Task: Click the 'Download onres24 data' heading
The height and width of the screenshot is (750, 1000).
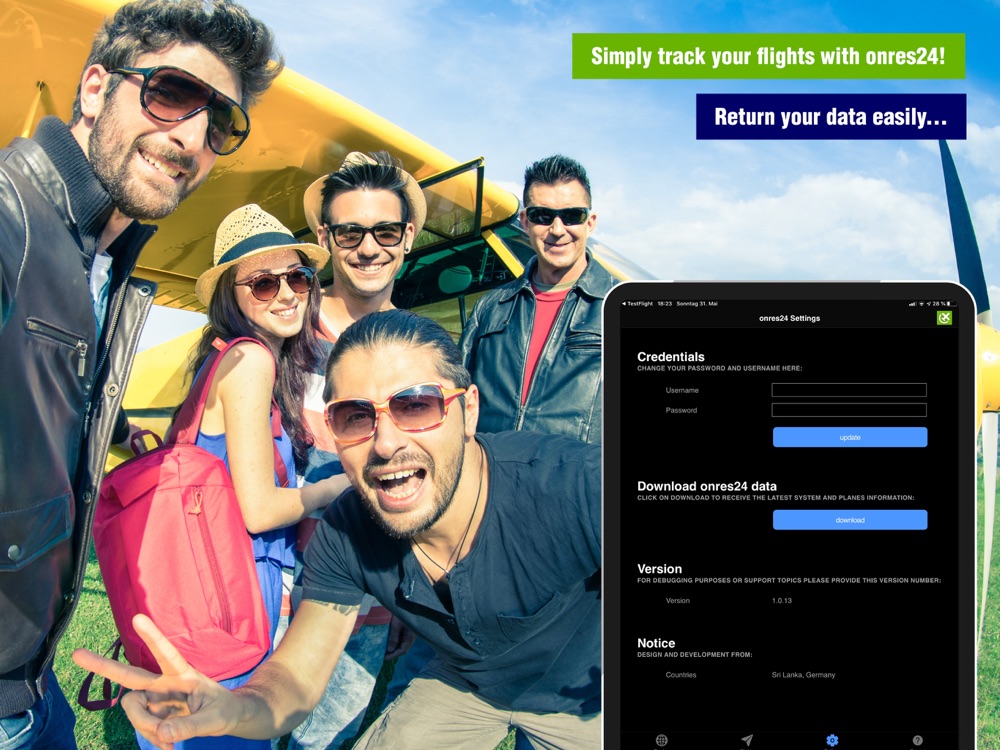Action: 707,486
